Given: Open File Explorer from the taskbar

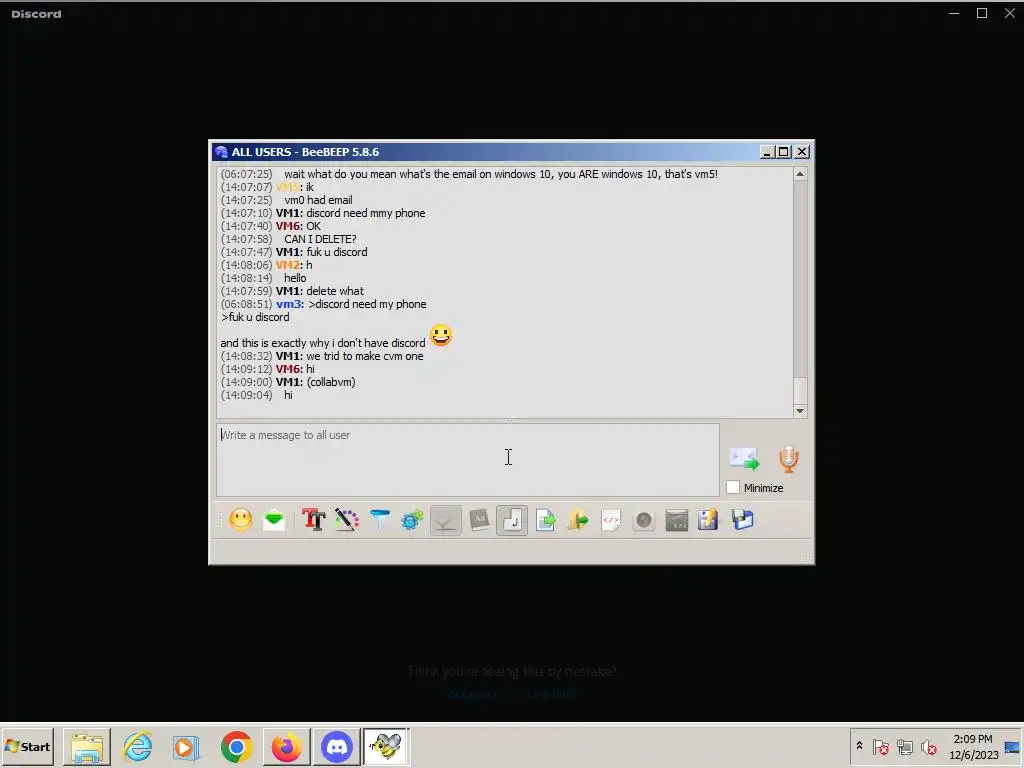Looking at the screenshot, I should tap(87, 746).
